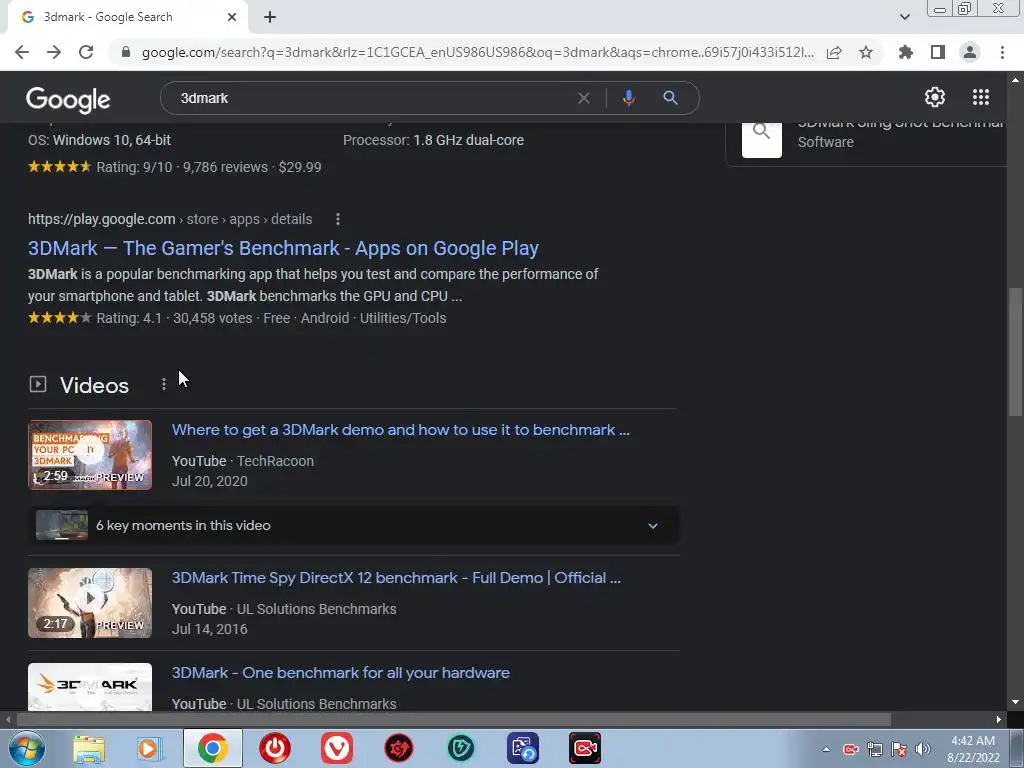The height and width of the screenshot is (768, 1024).
Task: Open the Windows Start menu
Action: pos(27,748)
